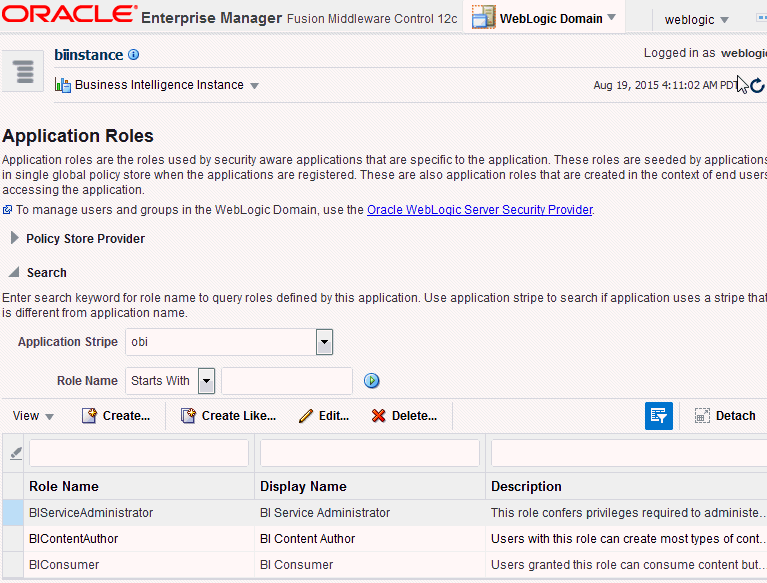Click the Delete... button

[404, 416]
